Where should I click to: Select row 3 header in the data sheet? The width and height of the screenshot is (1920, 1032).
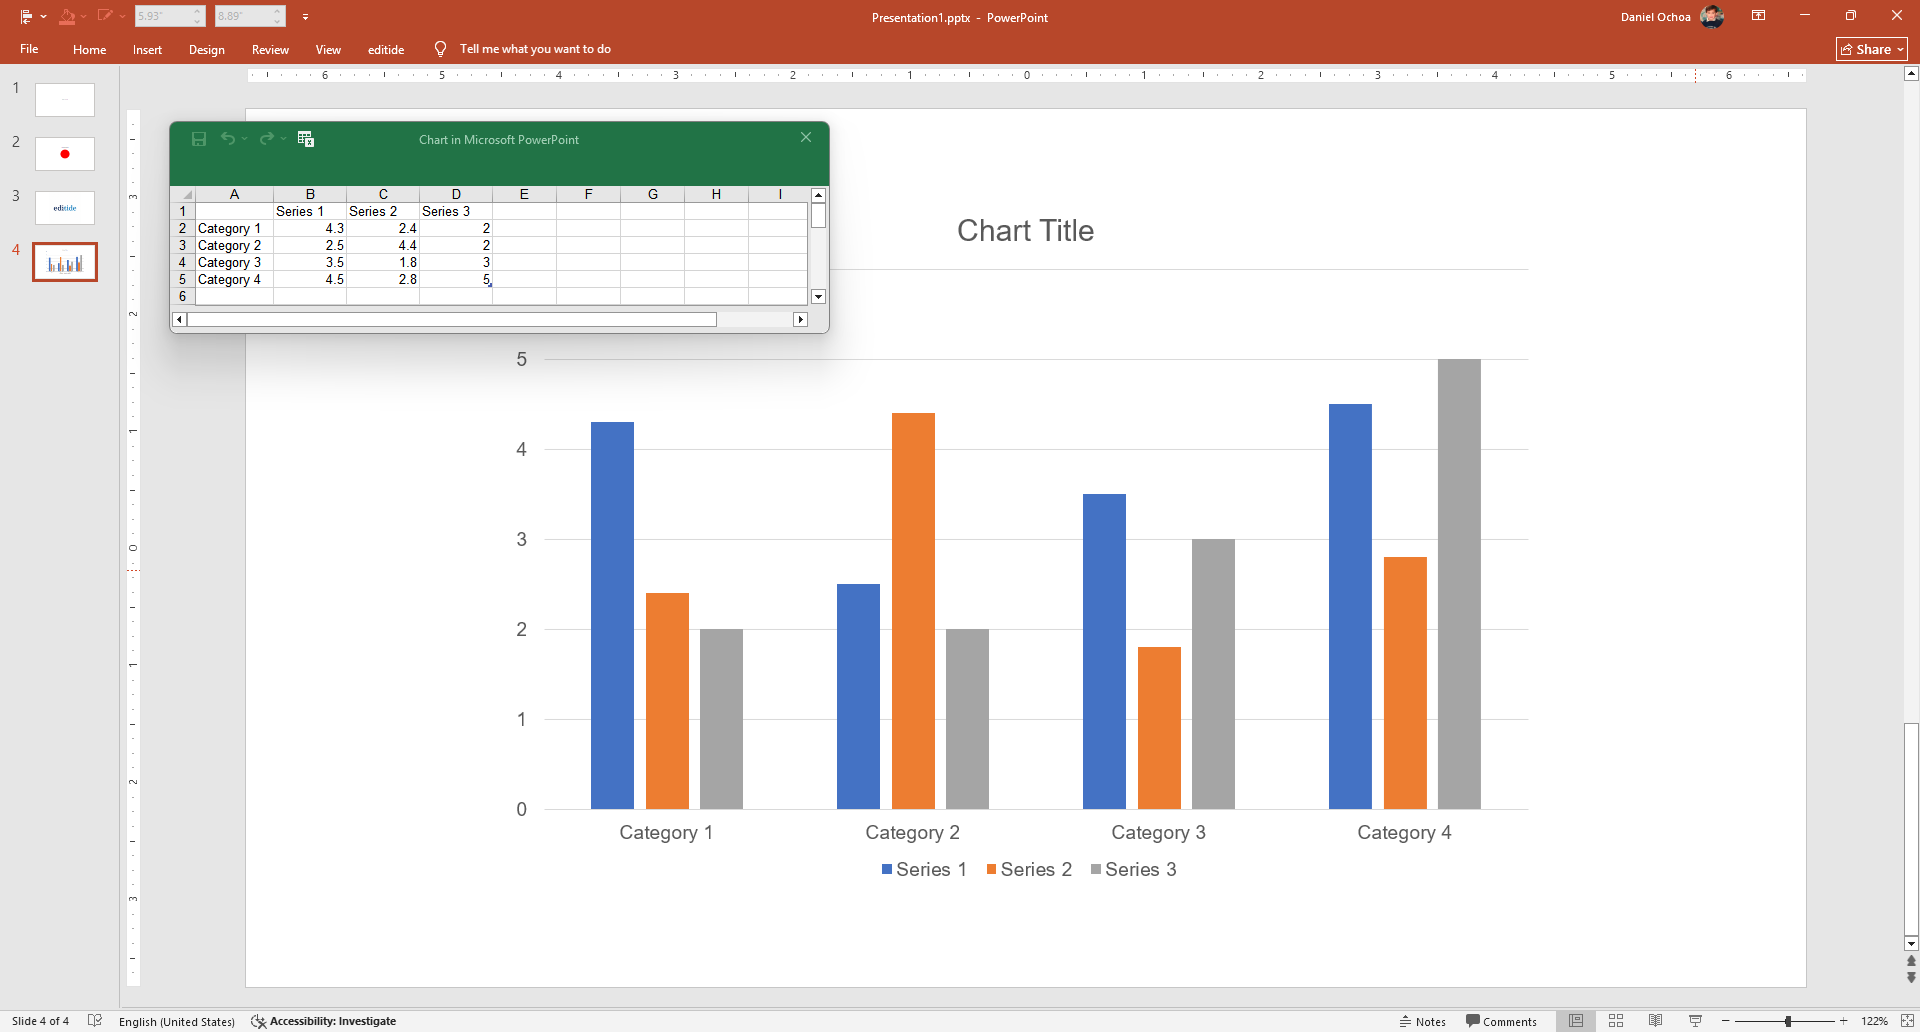click(183, 245)
